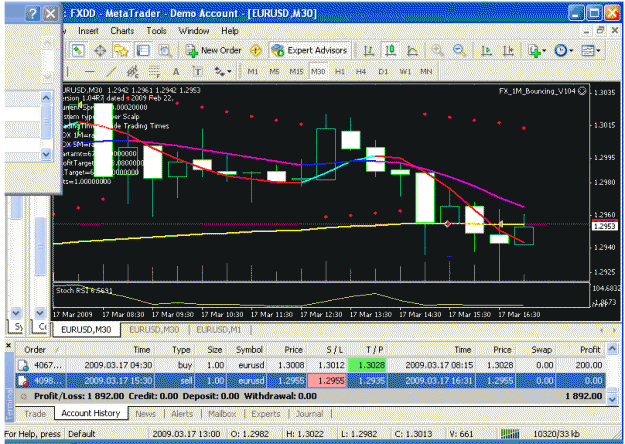This screenshot has height=444, width=625.
Task: Open the MetaEditor diamond icon
Action: [x=256, y=51]
